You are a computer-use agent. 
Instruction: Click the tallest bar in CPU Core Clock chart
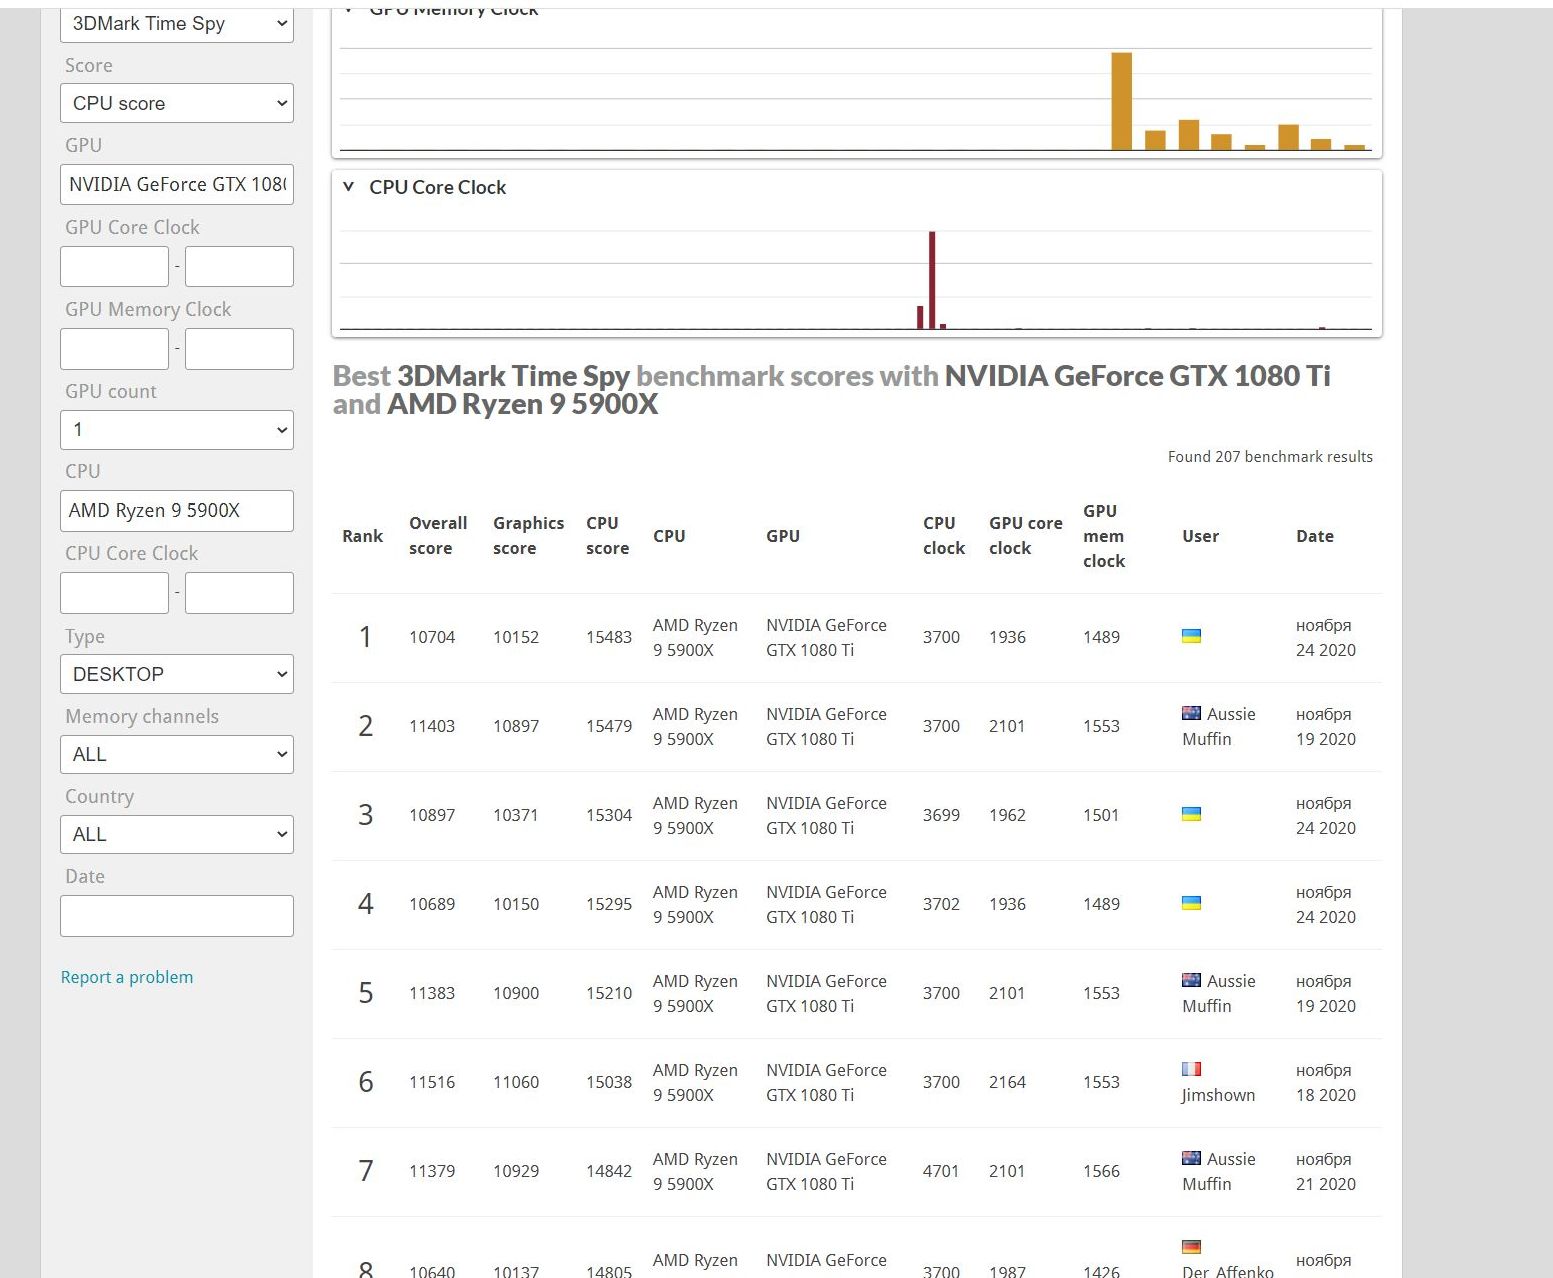point(932,280)
